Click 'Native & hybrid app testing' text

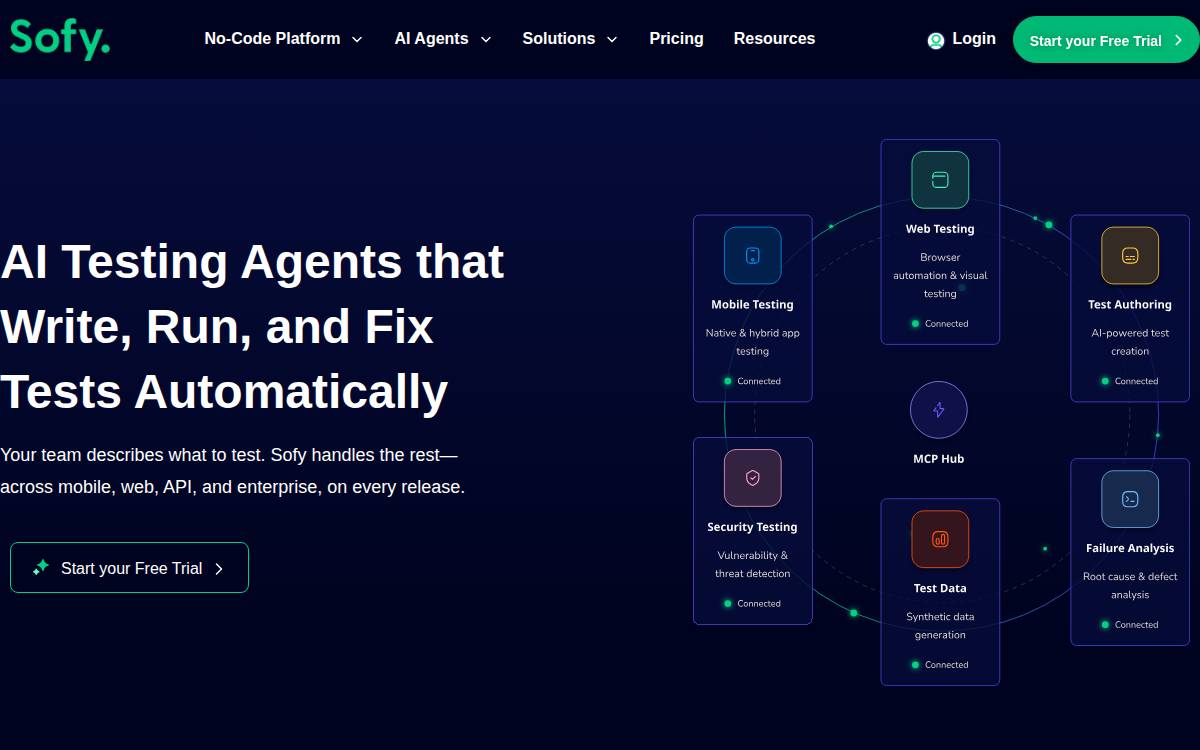click(x=753, y=342)
